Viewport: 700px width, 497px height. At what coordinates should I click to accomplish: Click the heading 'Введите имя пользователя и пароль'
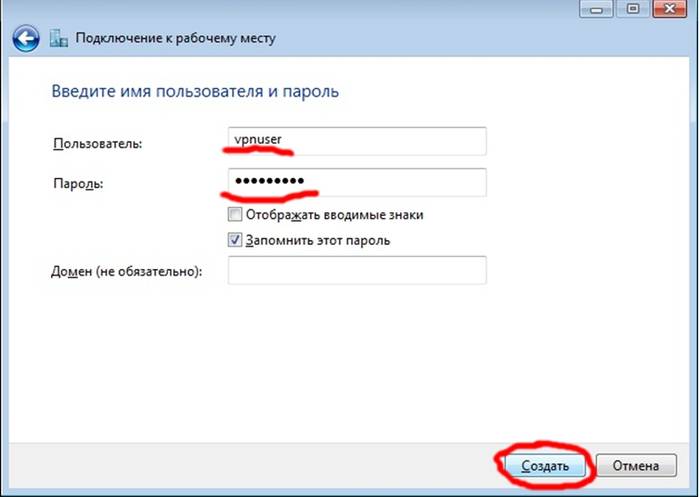194,92
